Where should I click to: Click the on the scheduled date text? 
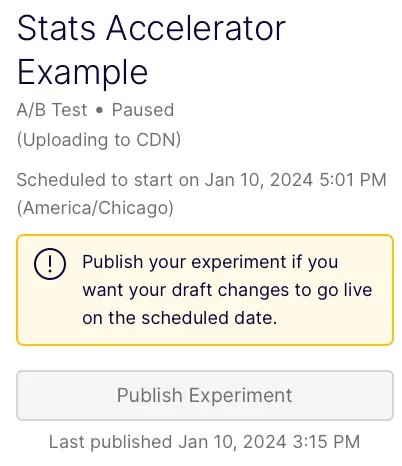tap(180, 318)
